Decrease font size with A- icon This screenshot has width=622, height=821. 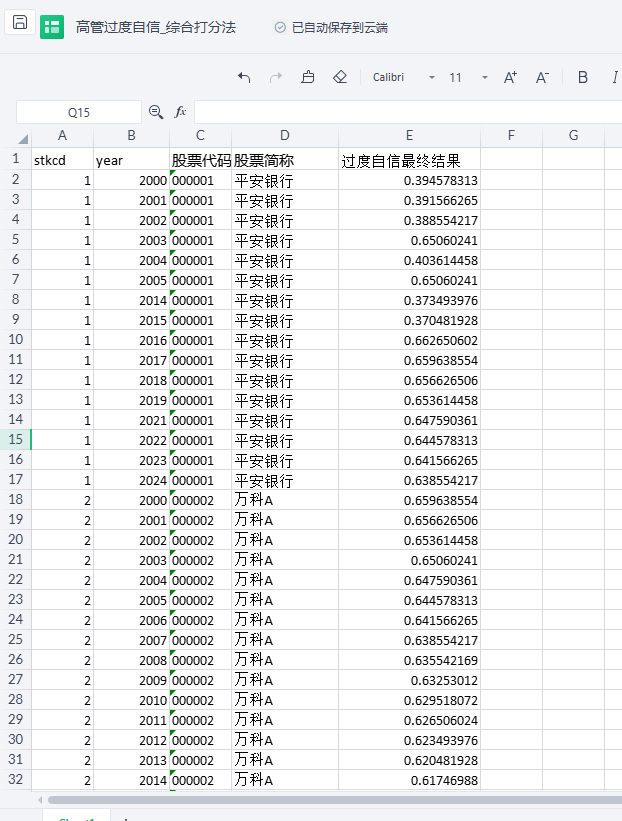coord(542,77)
